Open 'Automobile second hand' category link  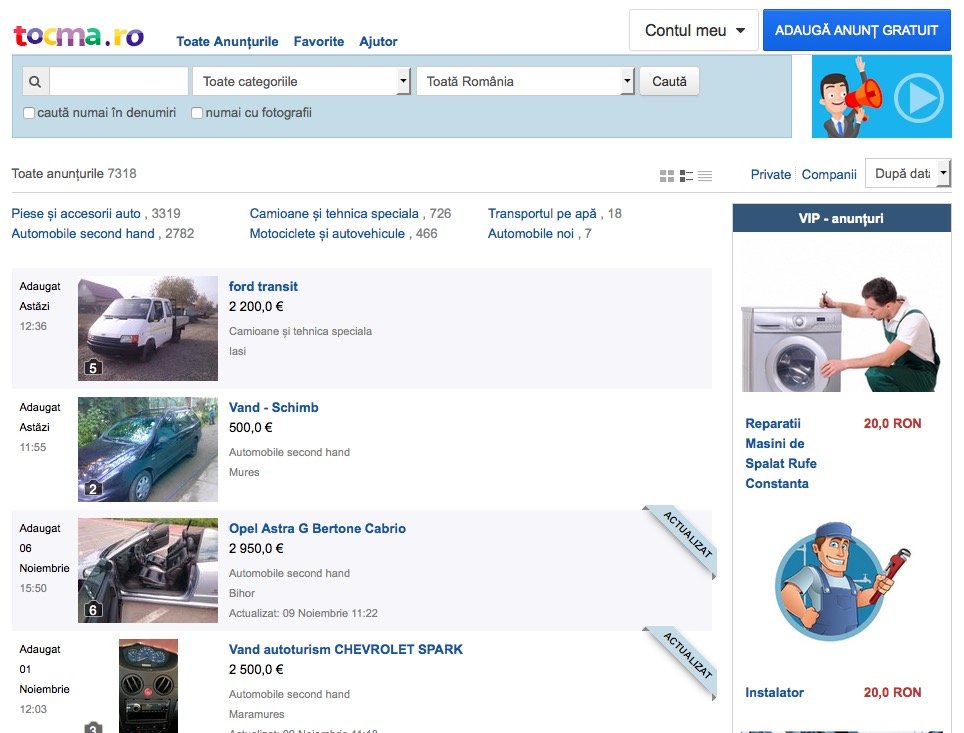[x=83, y=234]
